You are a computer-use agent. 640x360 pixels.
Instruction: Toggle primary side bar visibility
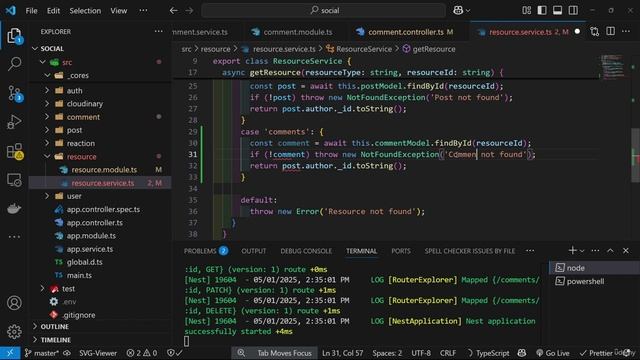tap(542, 11)
